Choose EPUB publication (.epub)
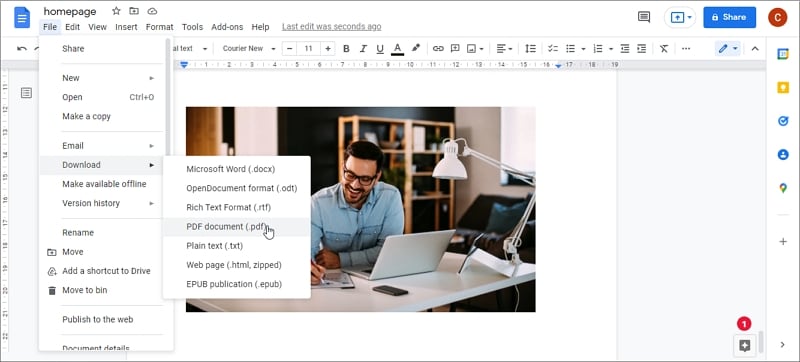The height and width of the screenshot is (362, 800). [x=237, y=284]
